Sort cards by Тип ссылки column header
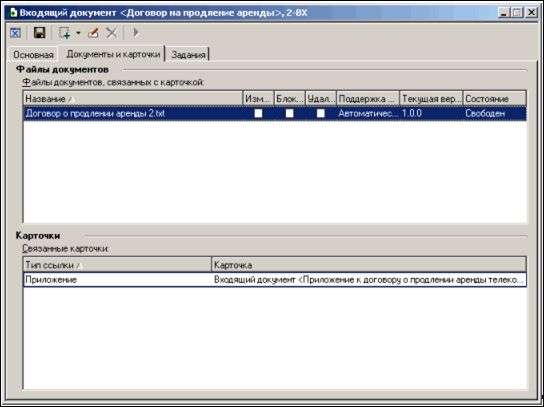 click(x=117, y=265)
